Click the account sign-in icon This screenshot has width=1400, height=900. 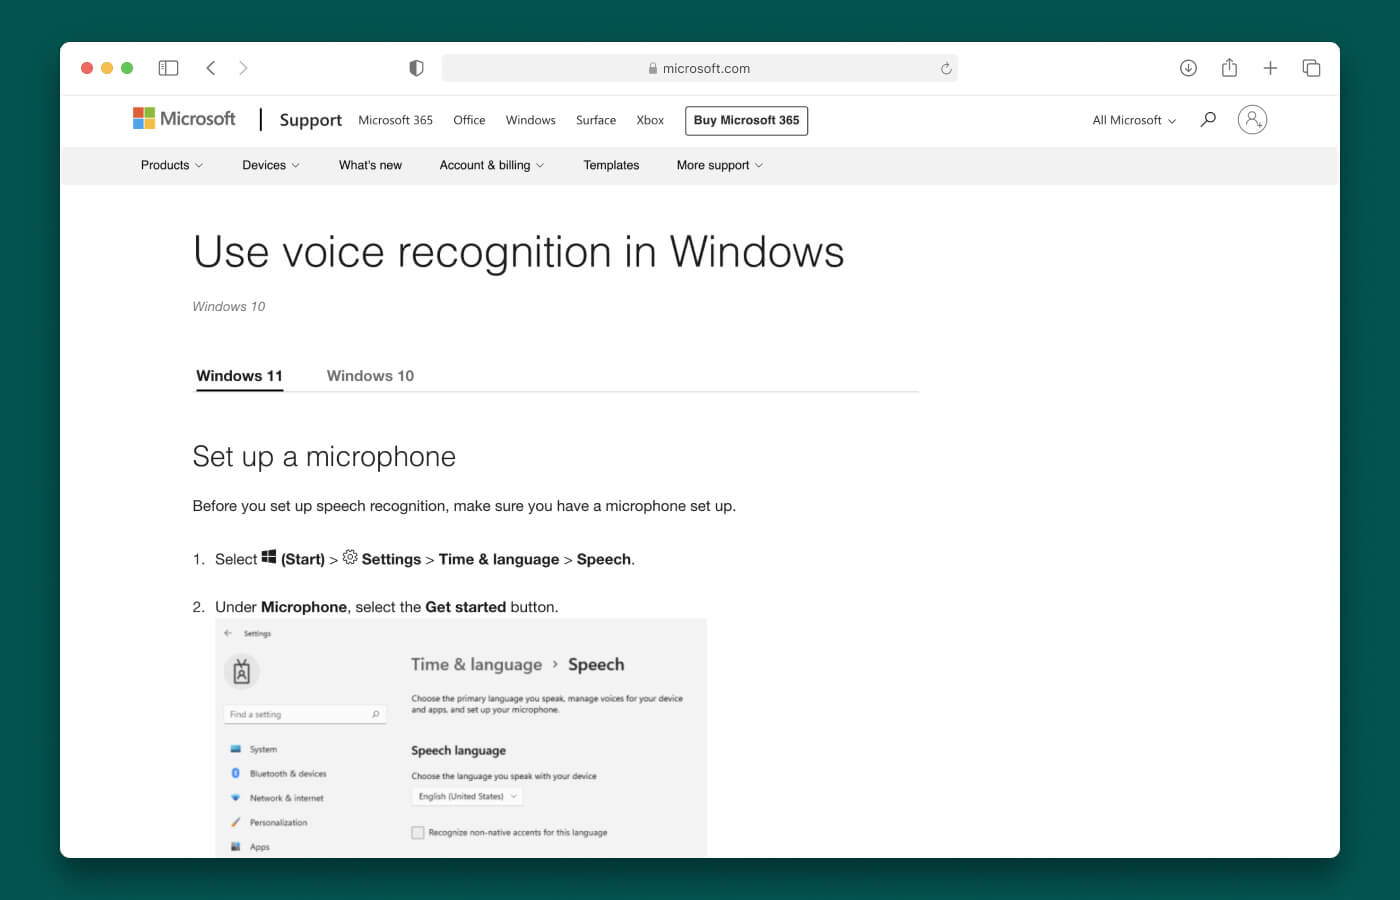[x=1252, y=119]
